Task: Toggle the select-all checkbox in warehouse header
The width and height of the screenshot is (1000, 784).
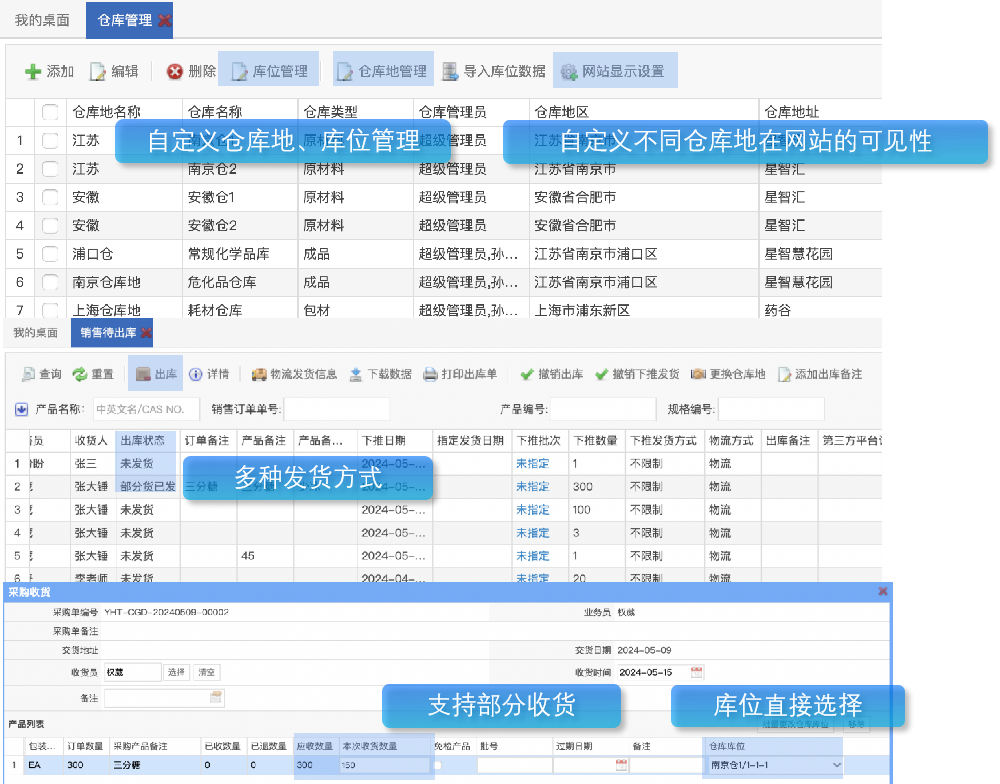Action: pos(50,112)
